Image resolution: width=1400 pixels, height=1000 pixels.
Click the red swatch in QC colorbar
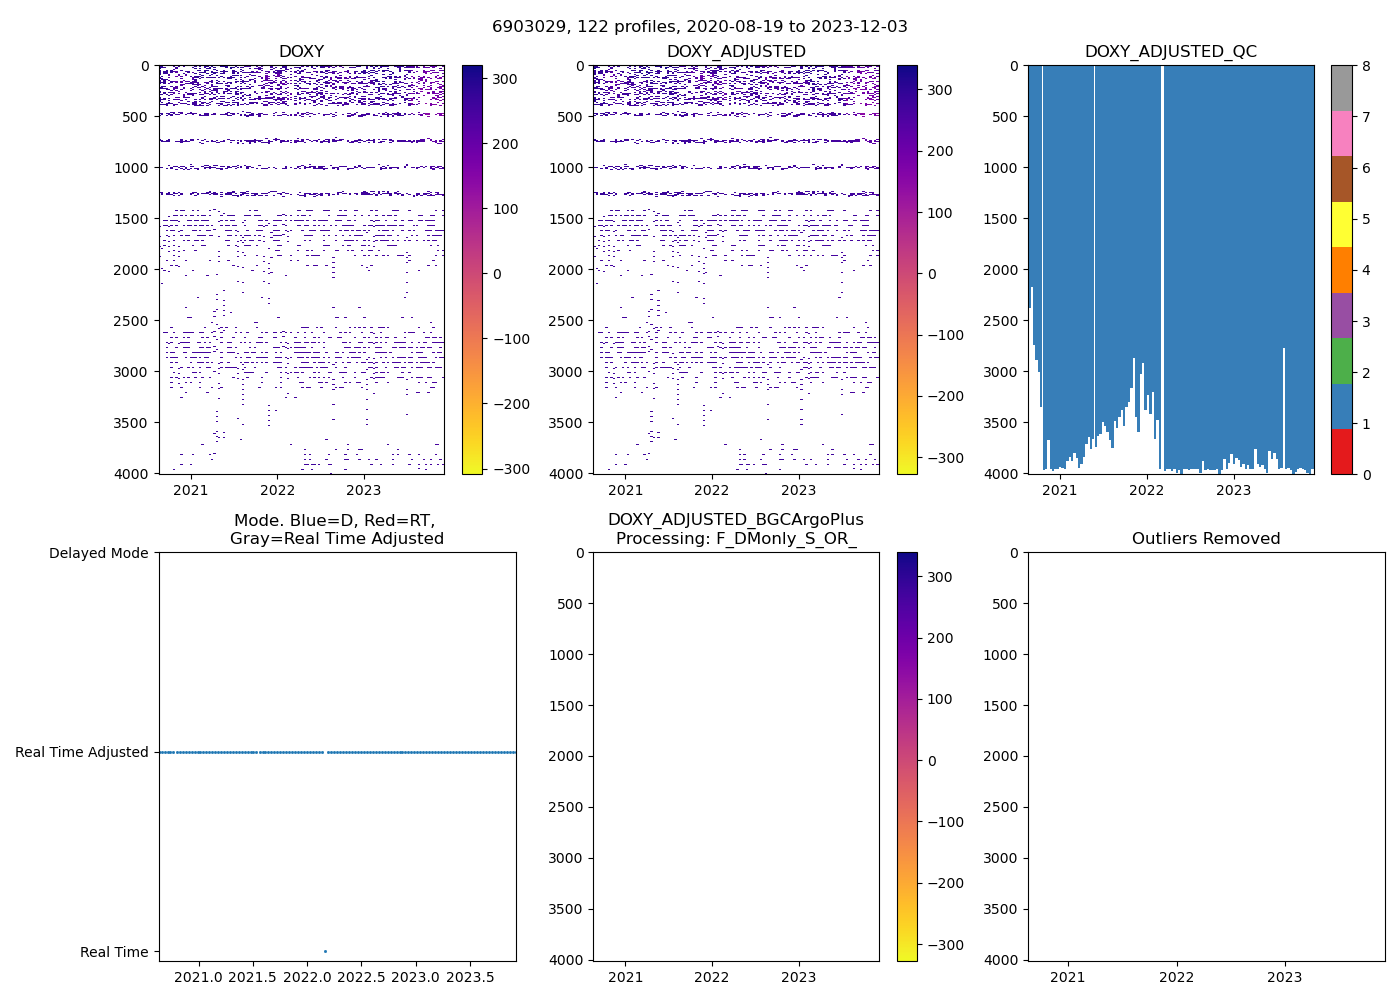(1341, 452)
